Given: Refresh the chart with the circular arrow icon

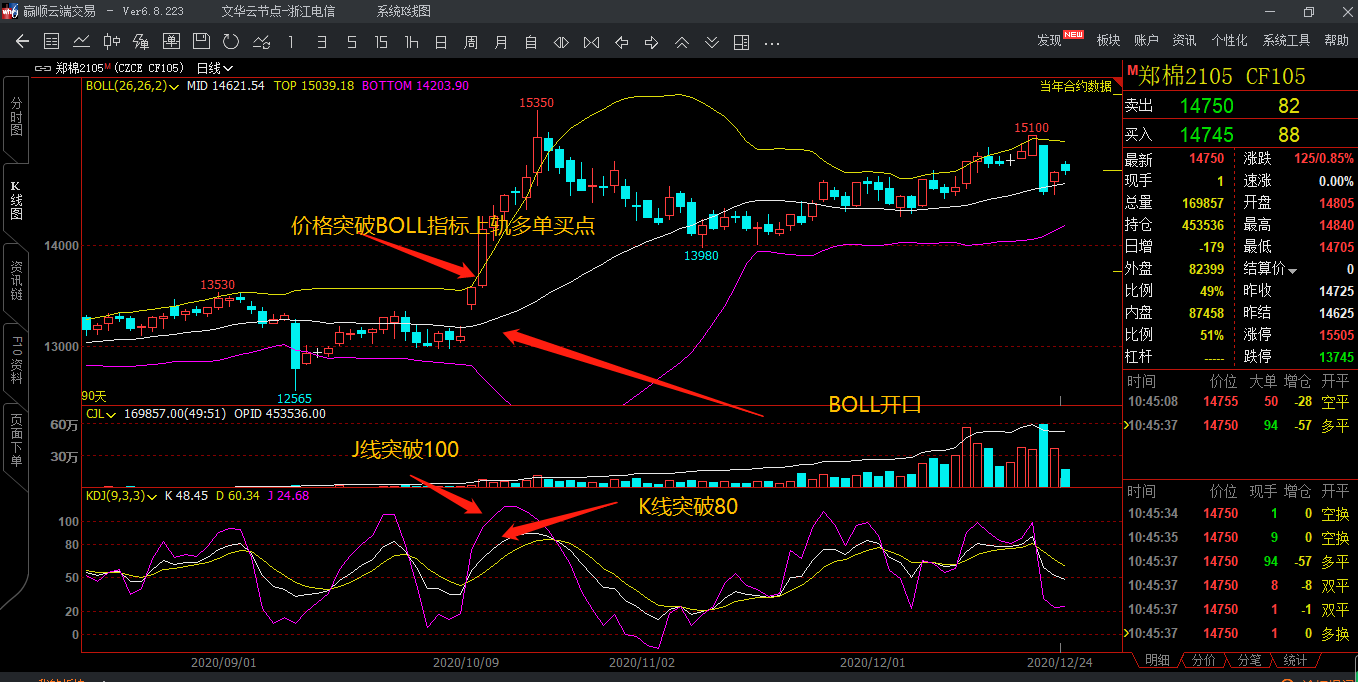Looking at the screenshot, I should click(x=231, y=42).
